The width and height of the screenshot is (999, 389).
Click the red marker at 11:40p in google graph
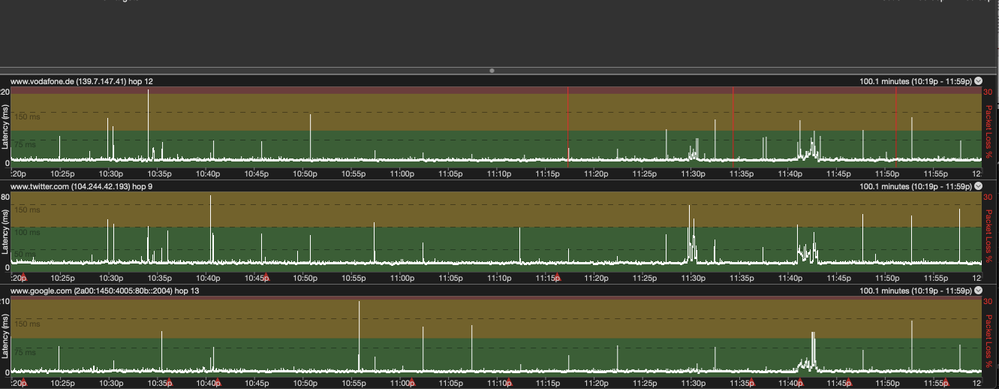pyautogui.click(x=800, y=382)
